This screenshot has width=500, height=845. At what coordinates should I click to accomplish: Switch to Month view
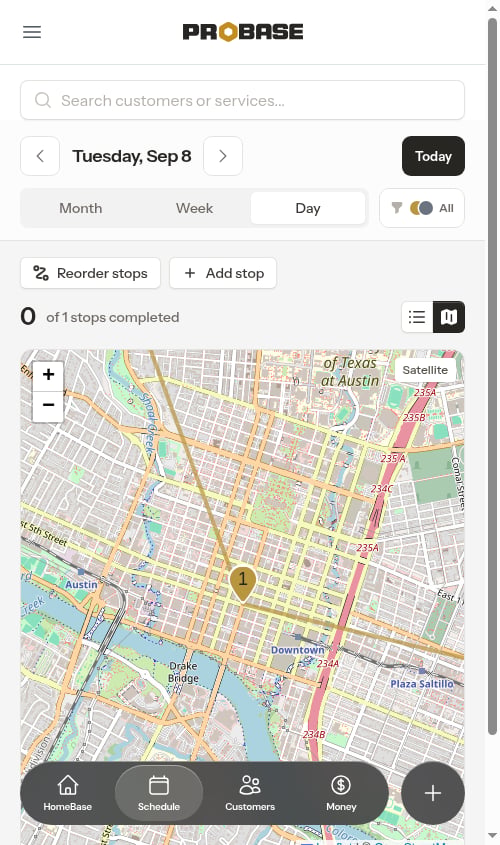pyautogui.click(x=81, y=208)
